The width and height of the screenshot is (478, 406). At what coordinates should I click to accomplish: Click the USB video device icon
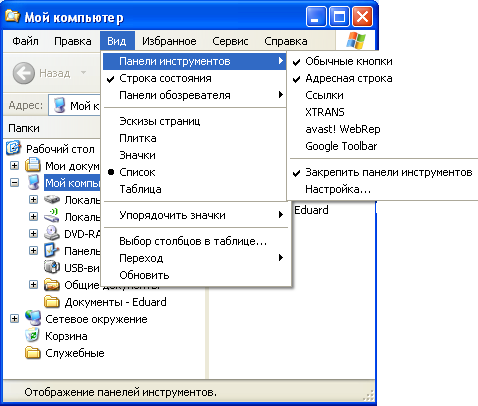[52, 267]
